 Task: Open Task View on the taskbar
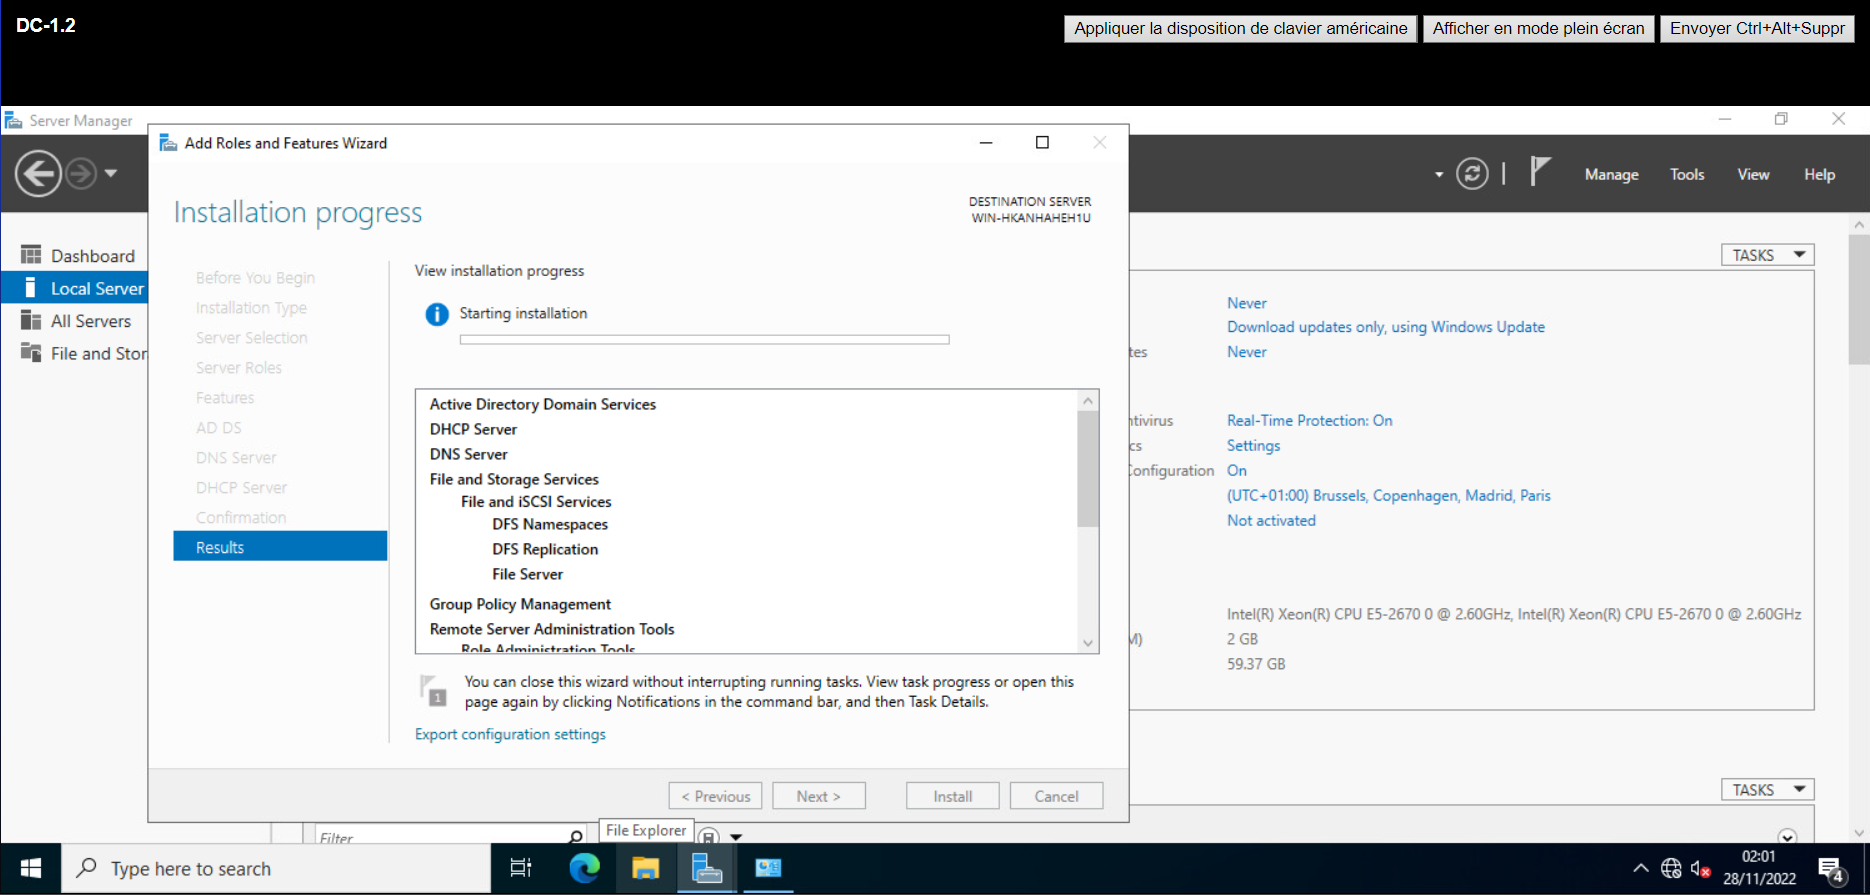coord(521,868)
